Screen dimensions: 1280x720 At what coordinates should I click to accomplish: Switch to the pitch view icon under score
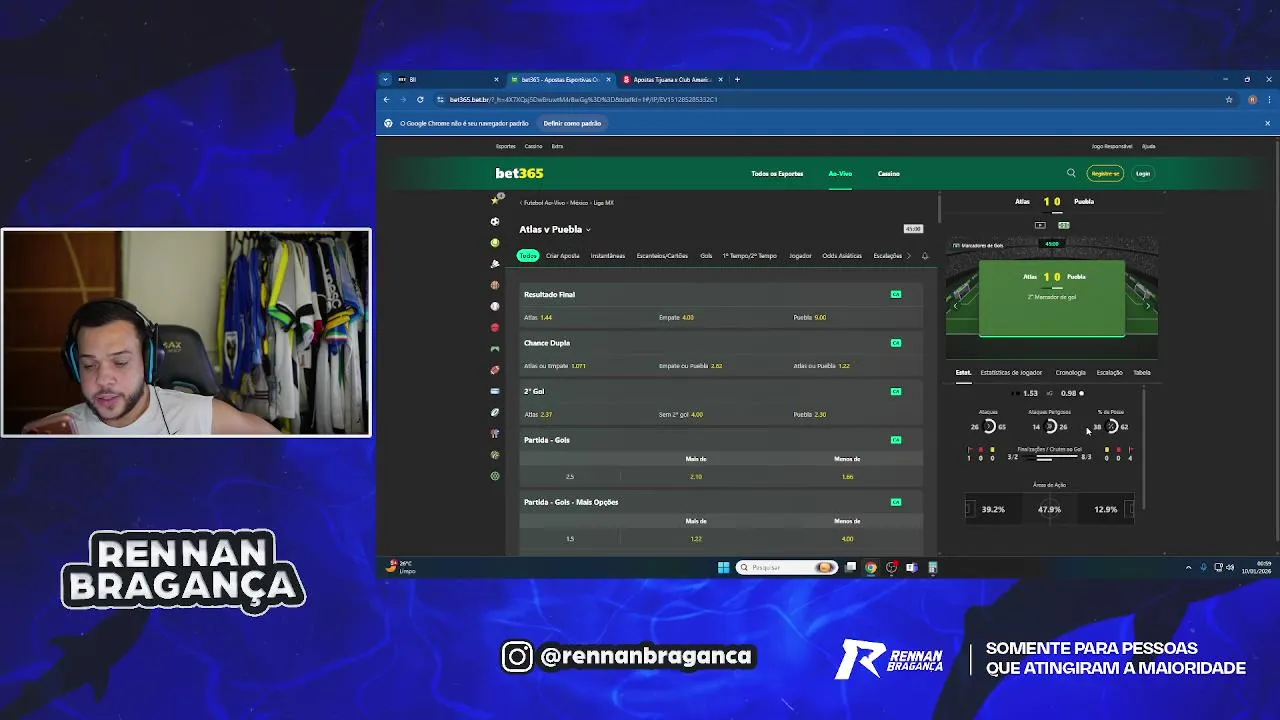click(x=1063, y=225)
